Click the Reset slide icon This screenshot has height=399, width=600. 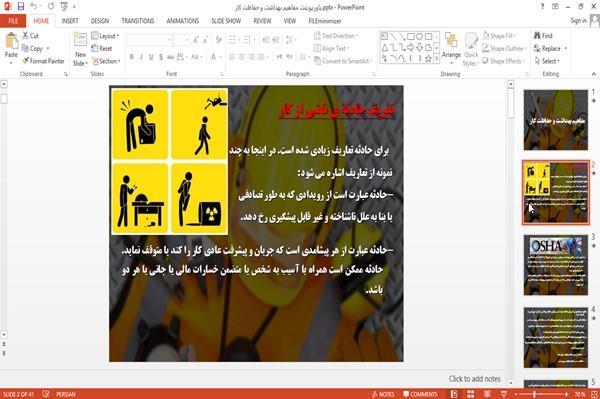click(x=102, y=49)
